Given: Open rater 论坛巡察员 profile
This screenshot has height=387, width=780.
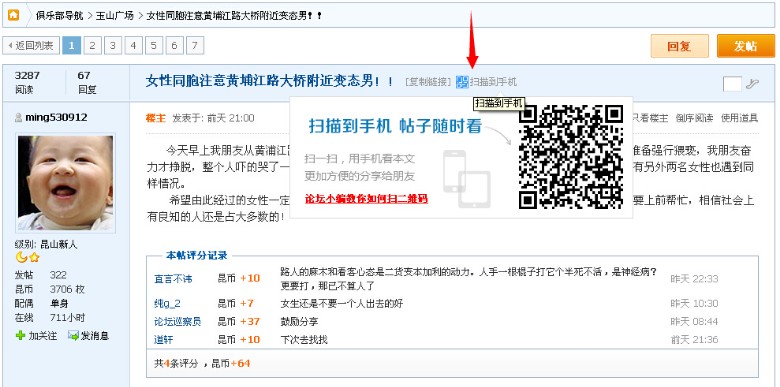Looking at the screenshot, I should click(x=178, y=322).
